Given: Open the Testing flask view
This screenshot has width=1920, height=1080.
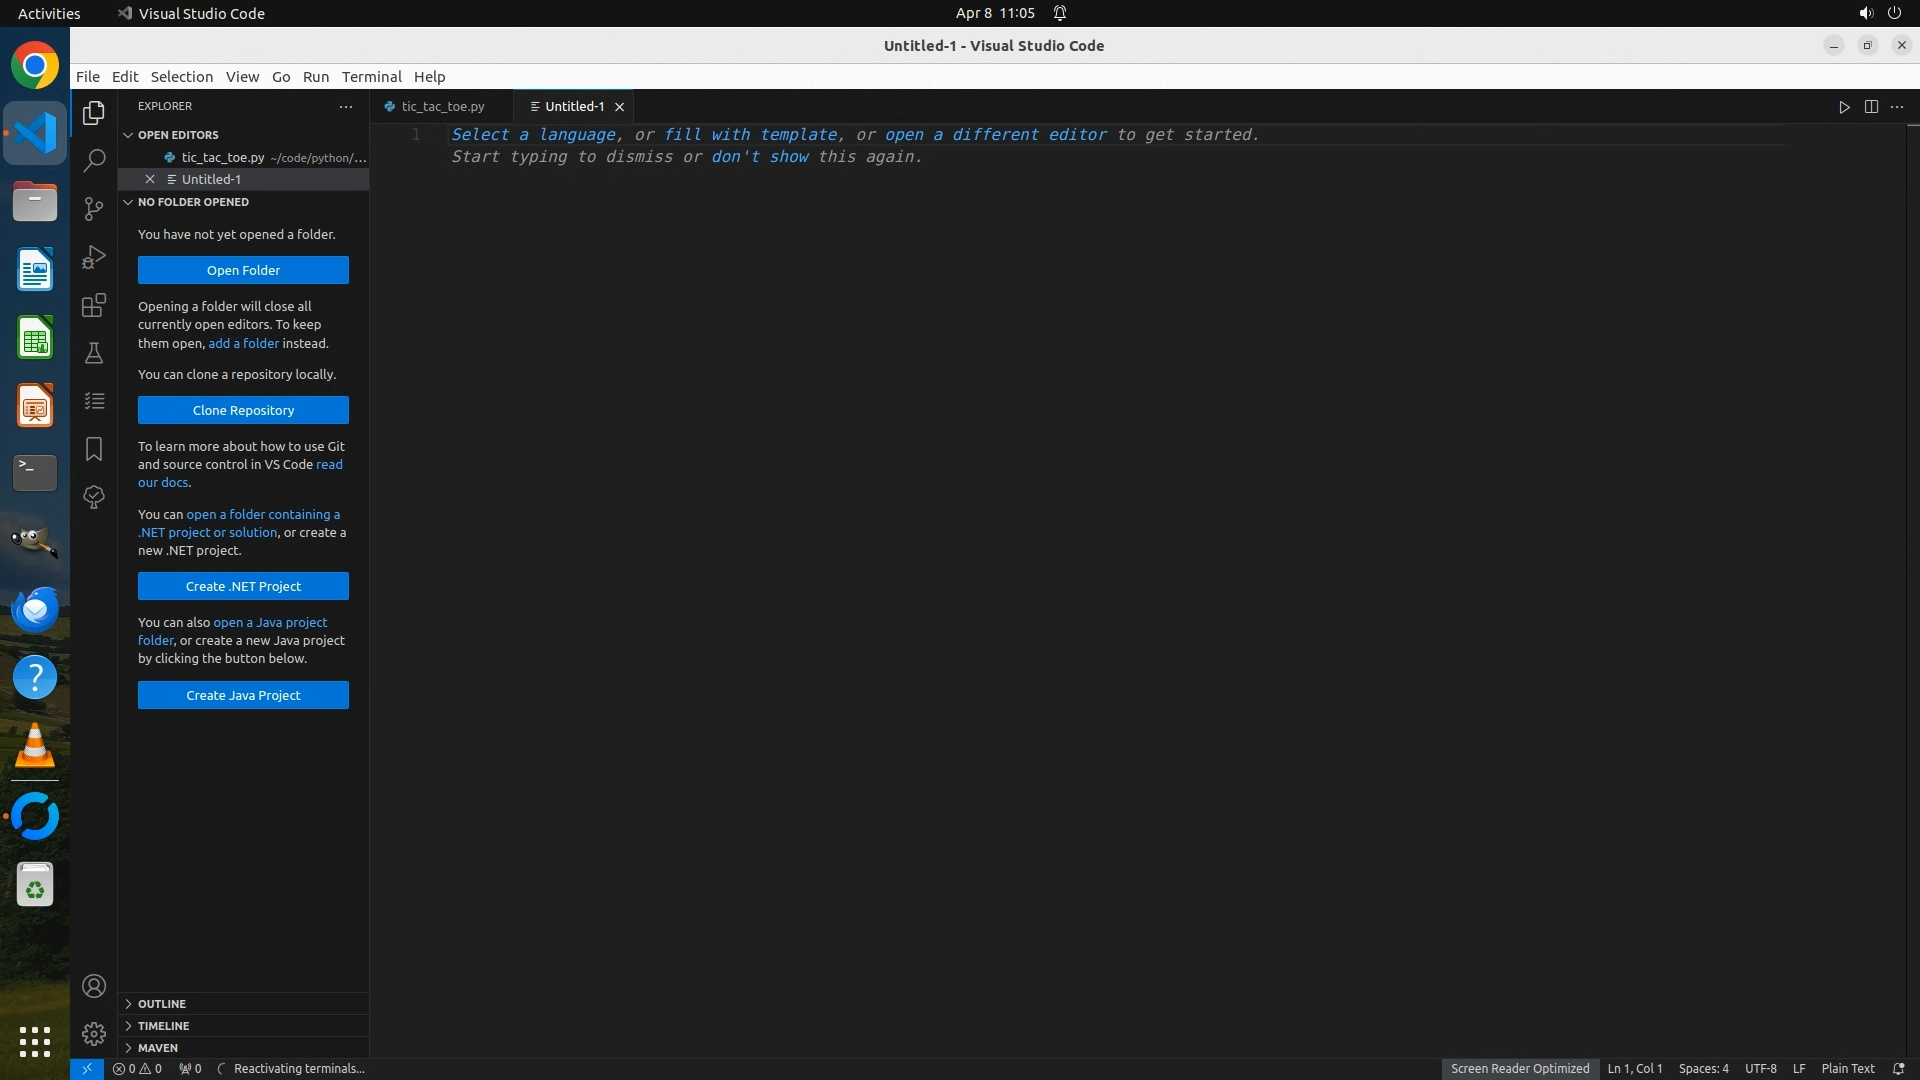Looking at the screenshot, I should [x=94, y=353].
